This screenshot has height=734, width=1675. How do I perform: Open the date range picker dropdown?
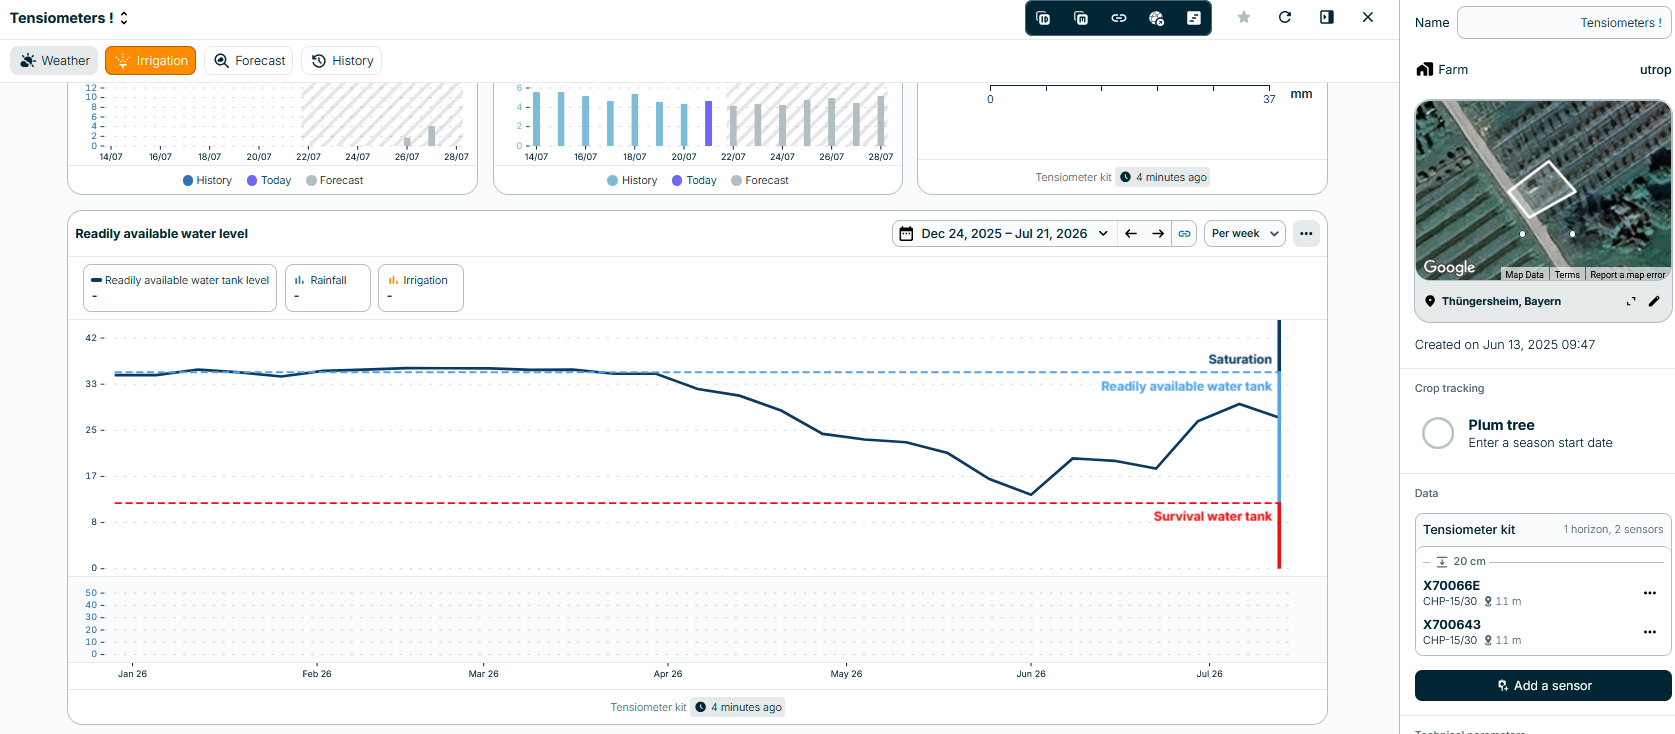click(1003, 234)
